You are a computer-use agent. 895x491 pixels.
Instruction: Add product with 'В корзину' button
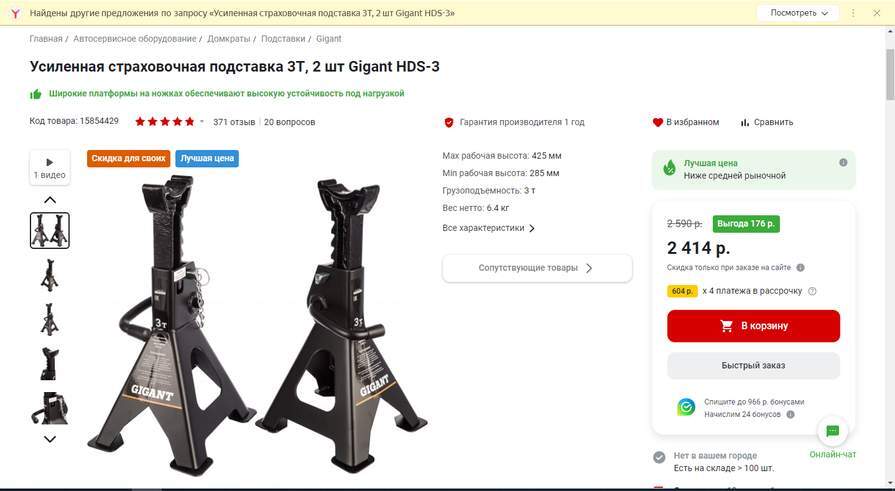click(x=753, y=326)
